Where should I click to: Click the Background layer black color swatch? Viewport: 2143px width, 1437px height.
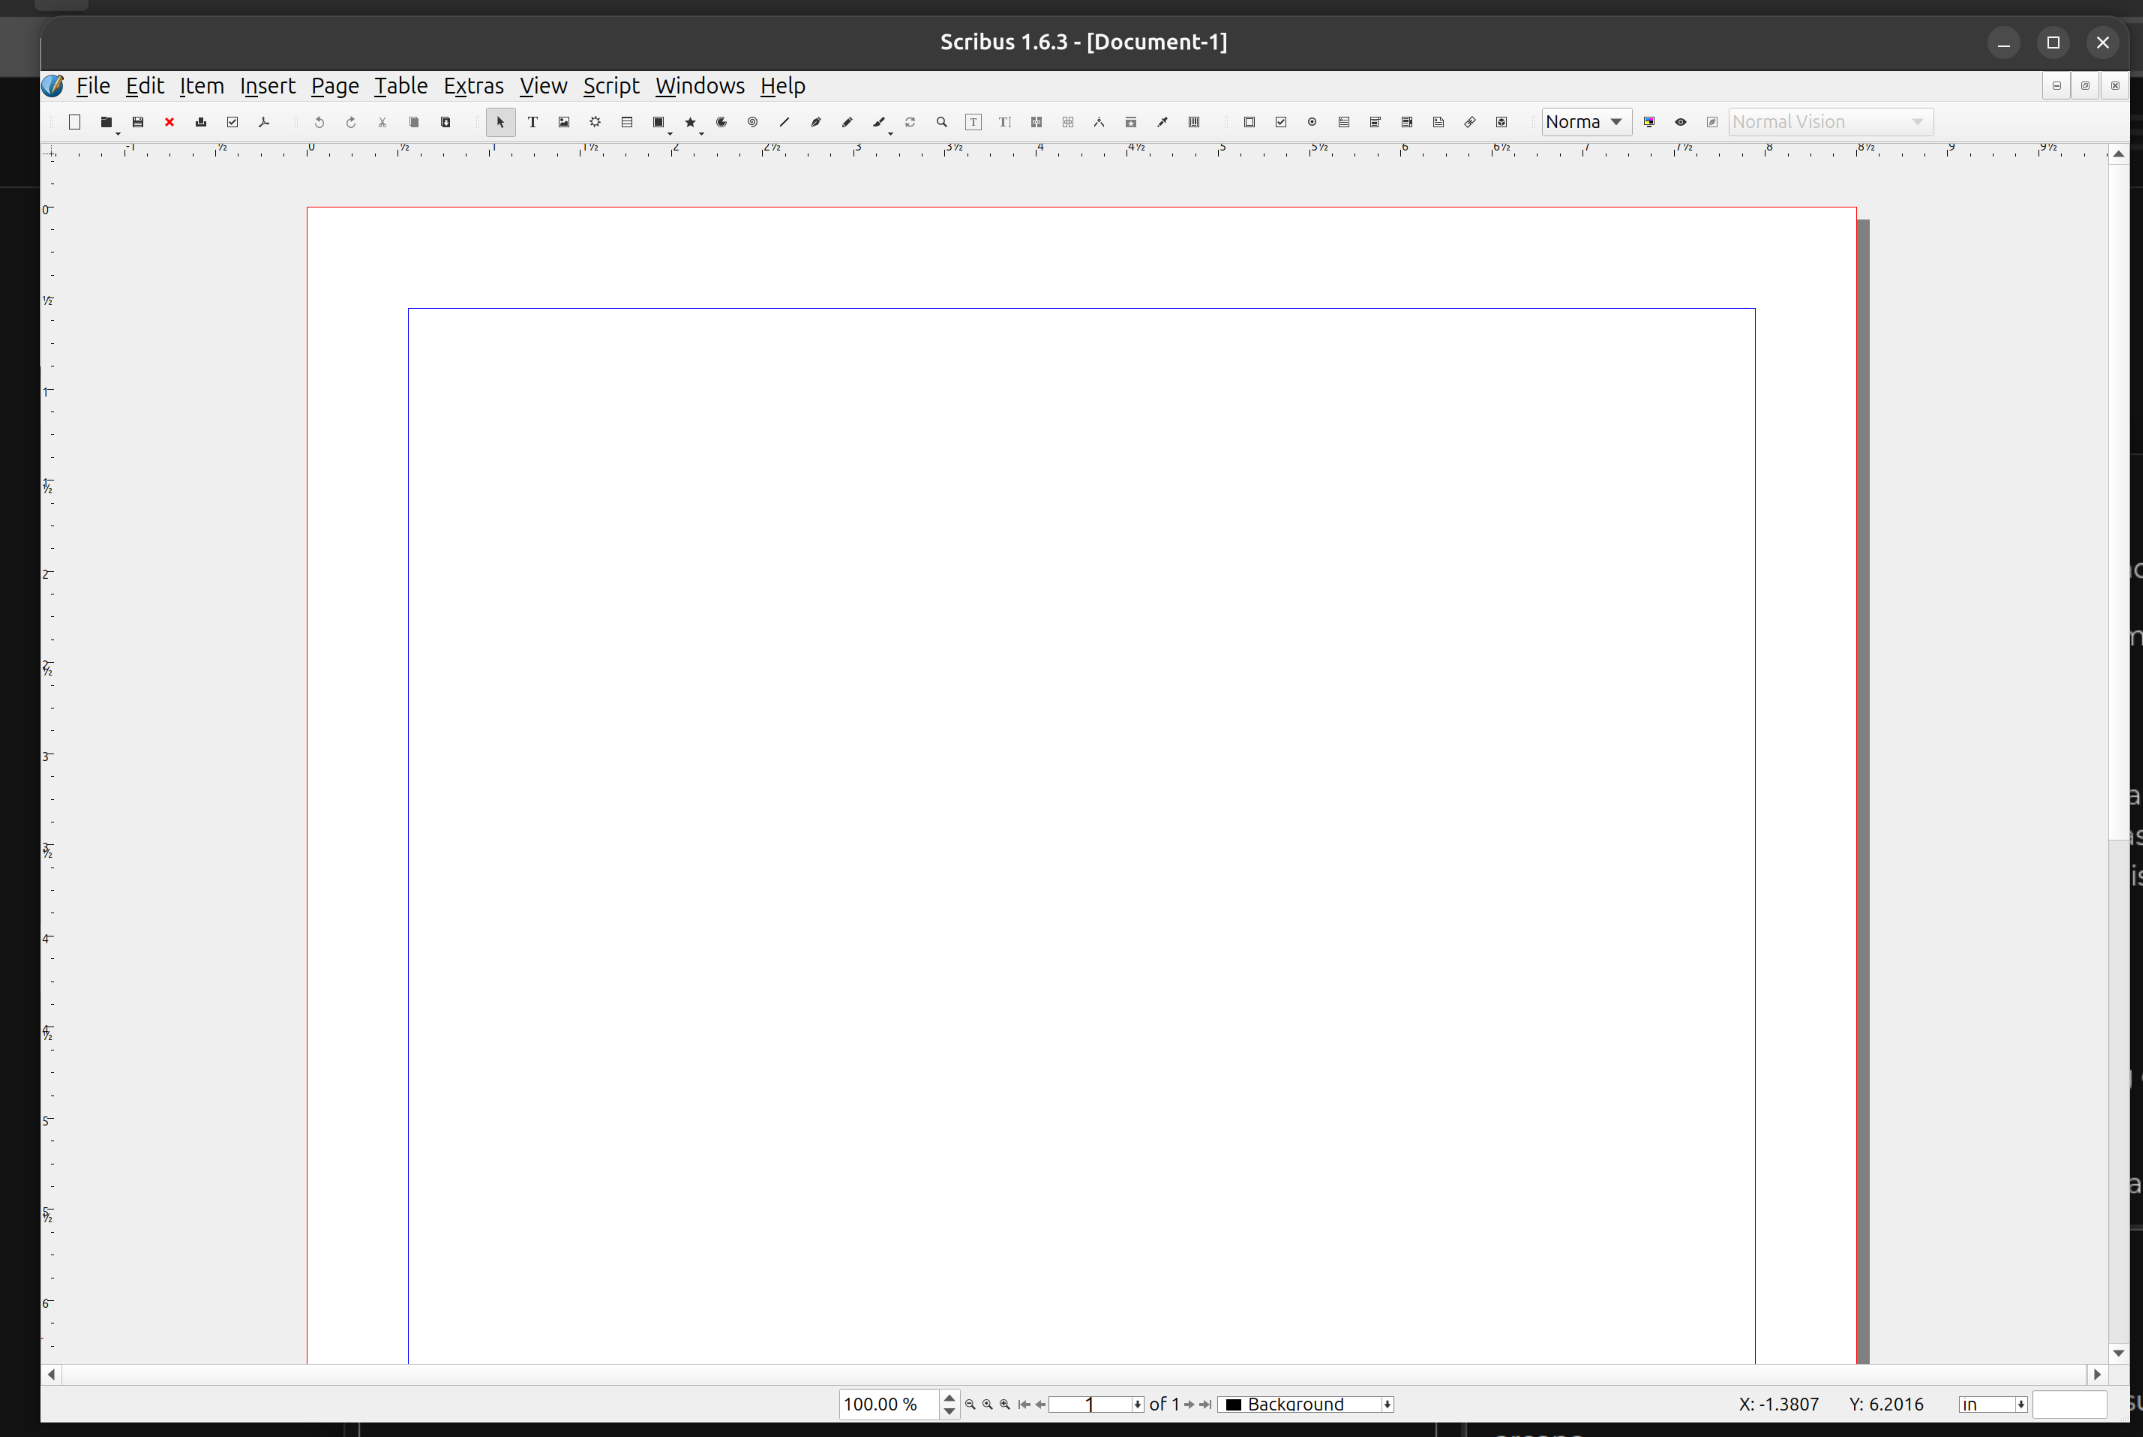tap(1233, 1404)
